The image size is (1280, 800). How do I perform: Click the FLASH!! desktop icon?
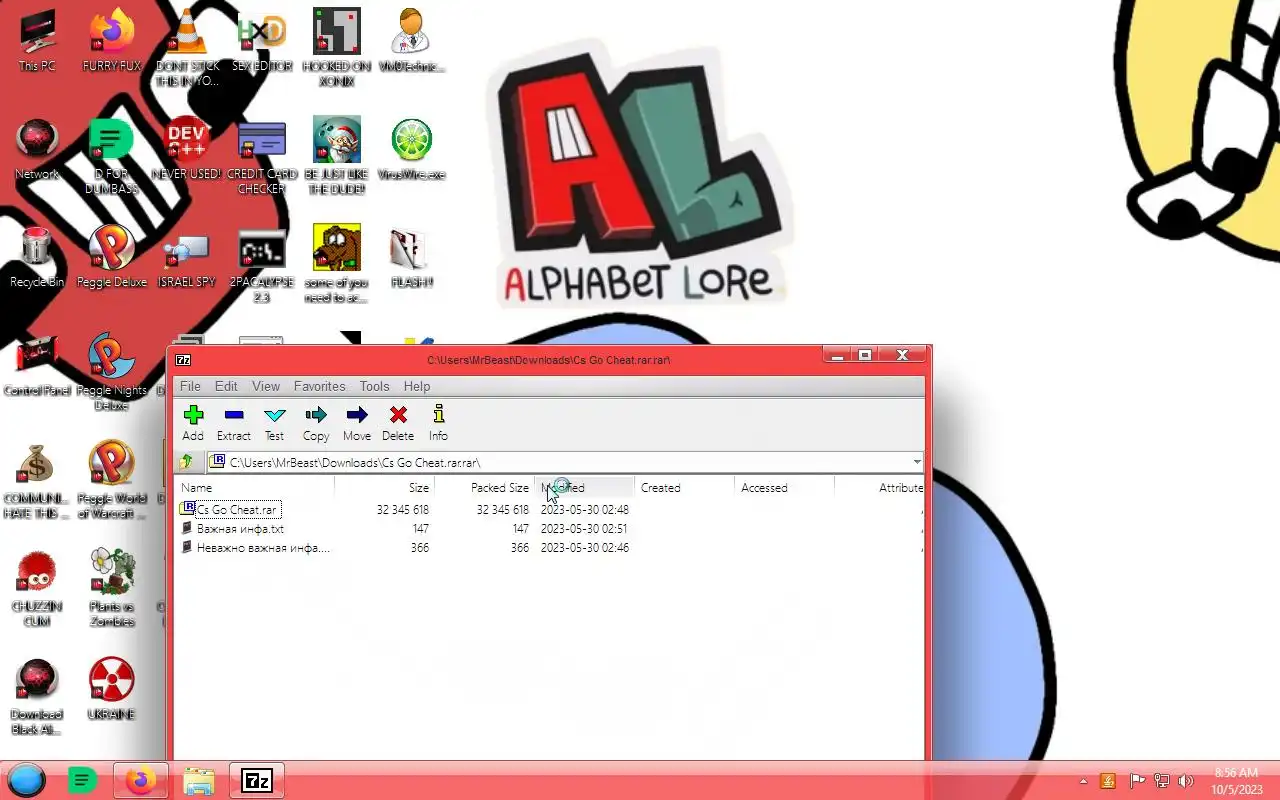pyautogui.click(x=411, y=258)
